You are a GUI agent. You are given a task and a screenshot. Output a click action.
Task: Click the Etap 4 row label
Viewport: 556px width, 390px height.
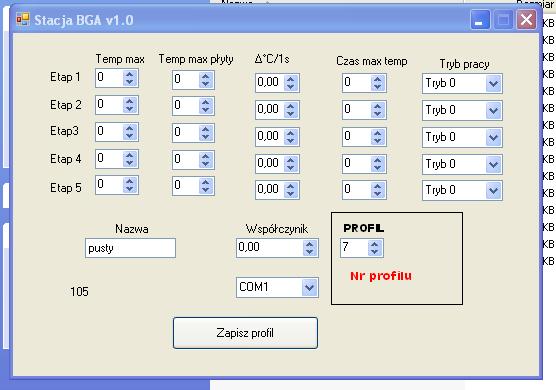click(66, 159)
